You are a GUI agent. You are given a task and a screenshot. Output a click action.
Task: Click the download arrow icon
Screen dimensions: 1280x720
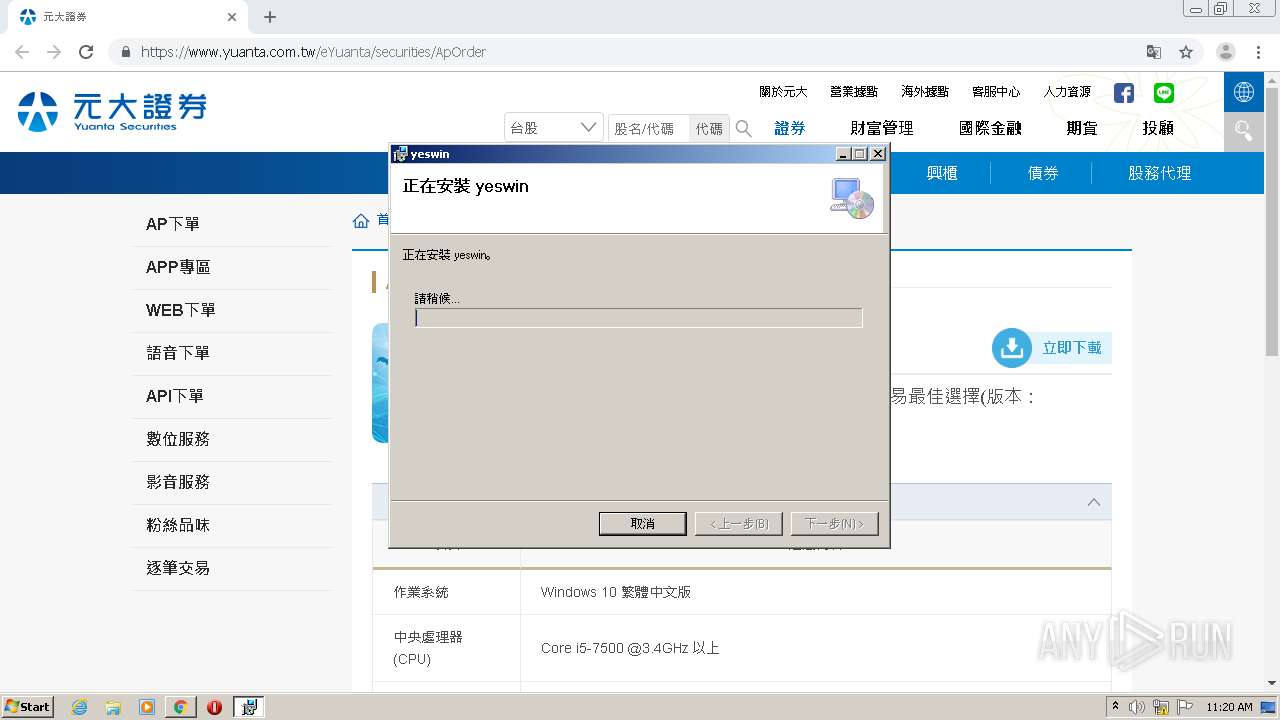point(1012,348)
